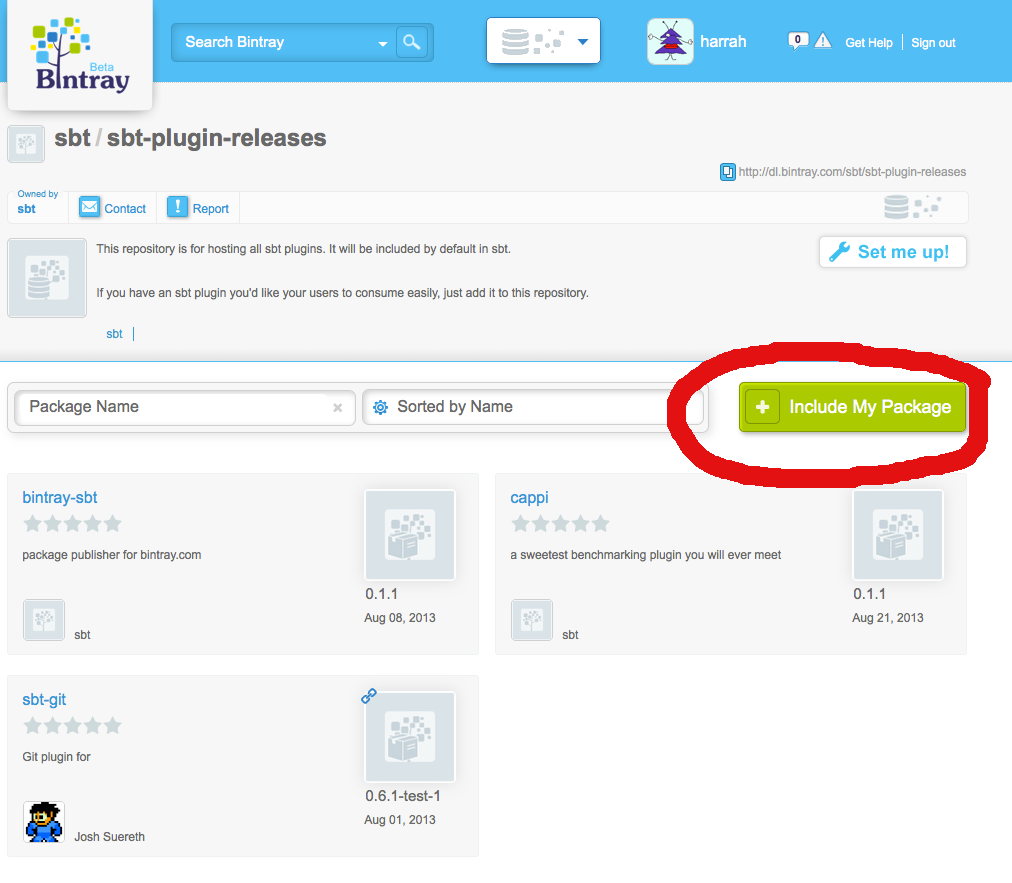Open the dl.bintray.com/sbt/sbt-plugin-releases link
Image resolution: width=1012 pixels, height=883 pixels.
tap(852, 172)
